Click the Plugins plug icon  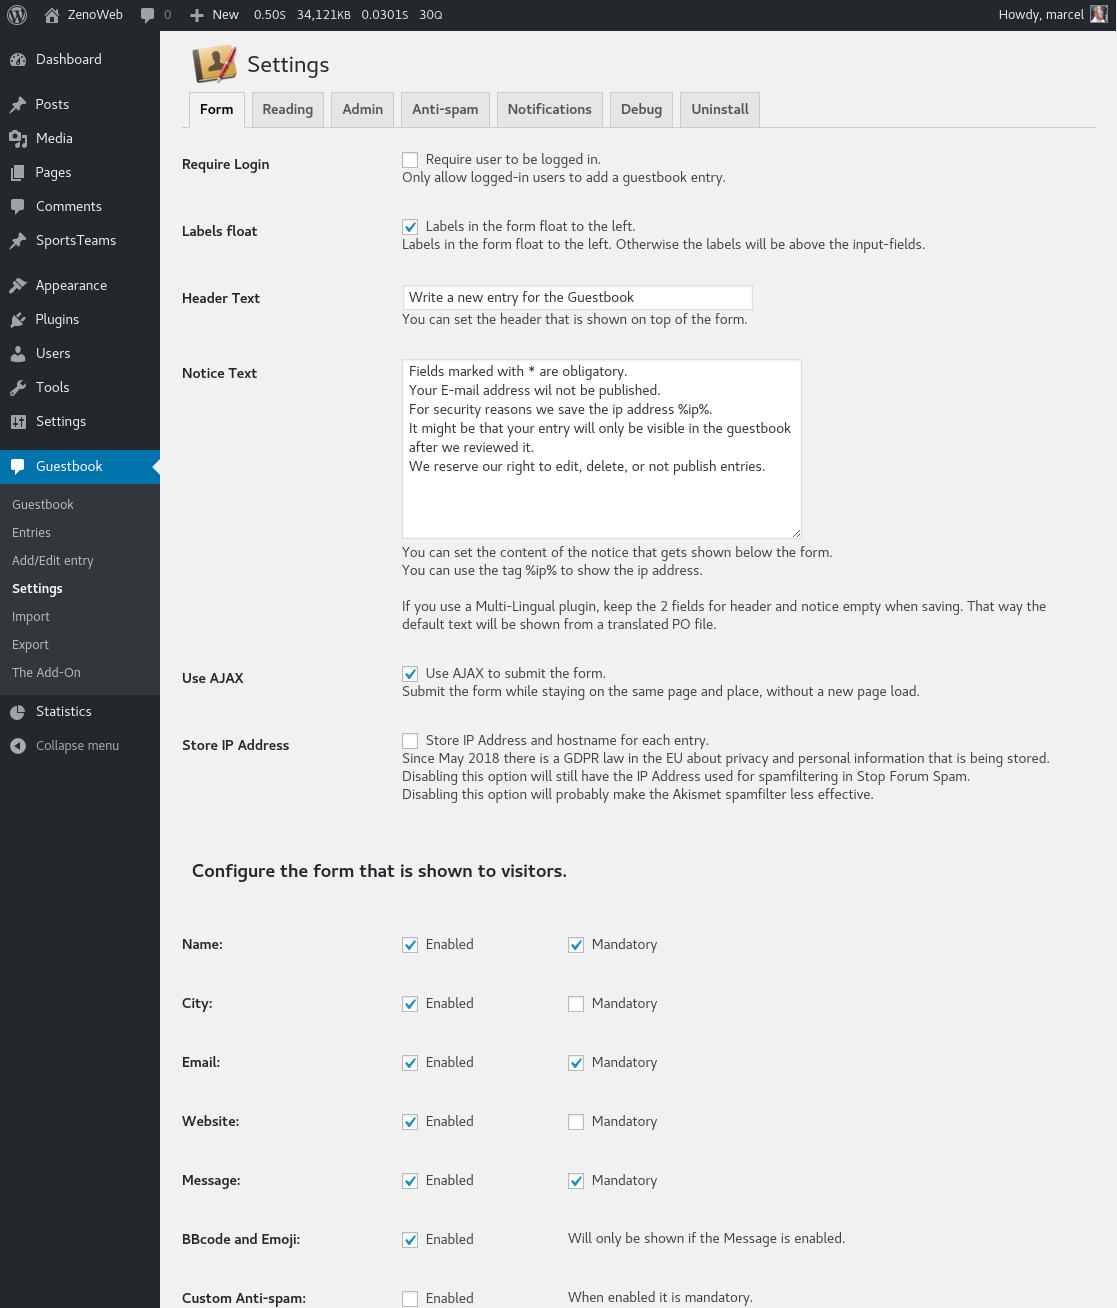[18, 320]
